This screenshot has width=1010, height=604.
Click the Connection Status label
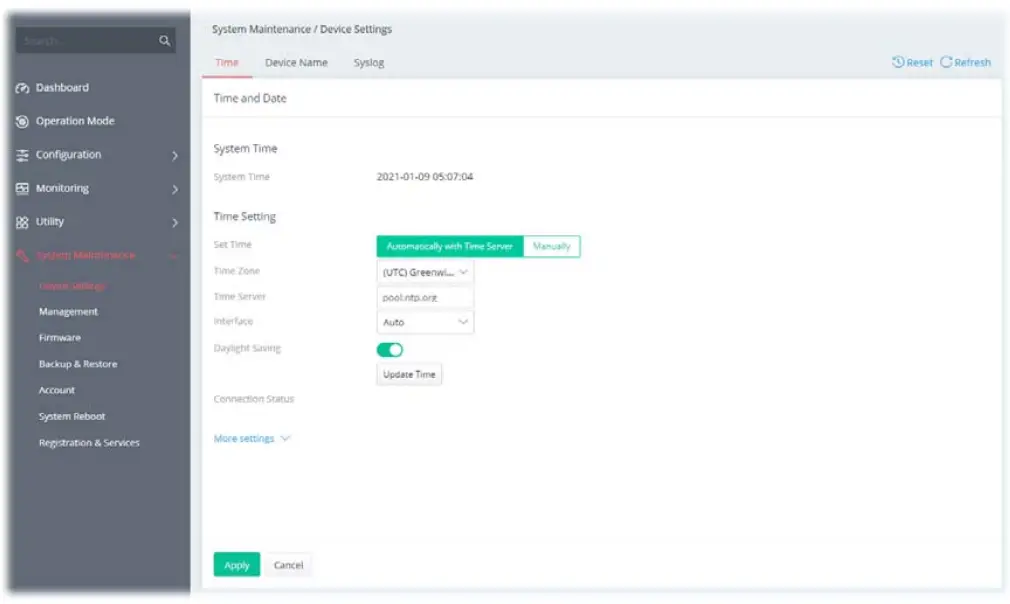(x=254, y=399)
